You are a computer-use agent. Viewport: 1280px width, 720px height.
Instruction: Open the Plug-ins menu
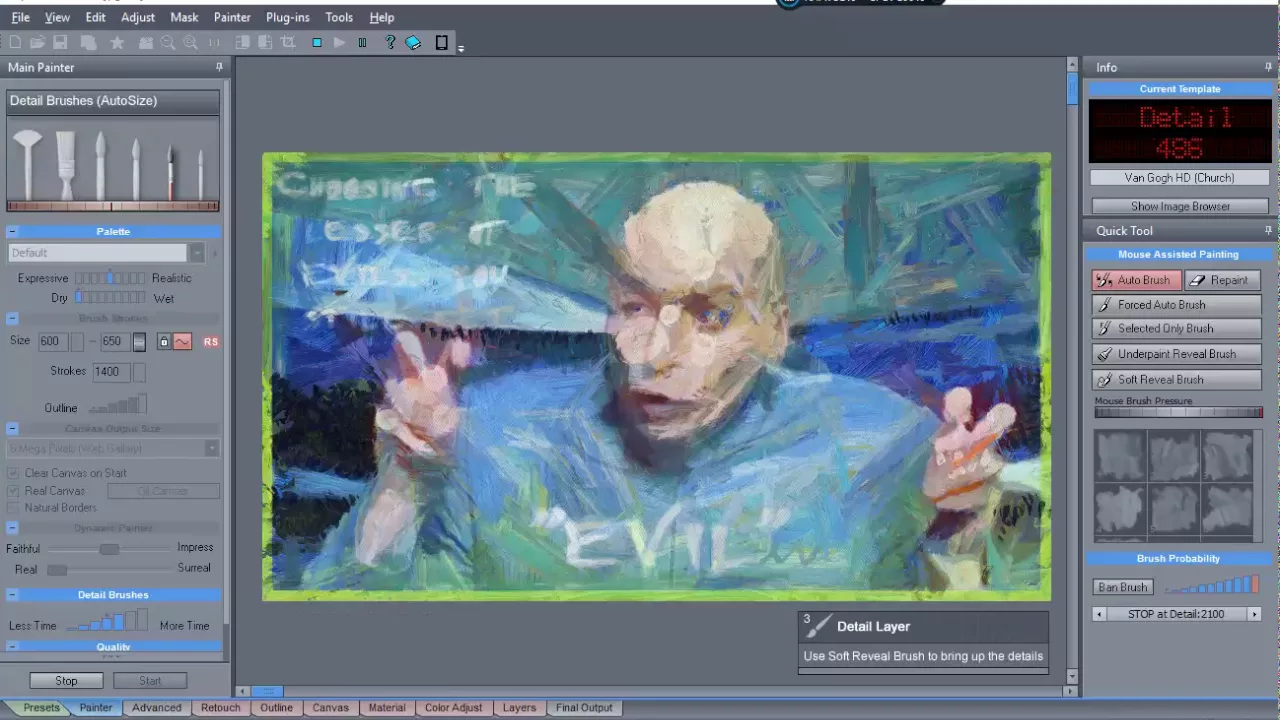click(x=288, y=17)
